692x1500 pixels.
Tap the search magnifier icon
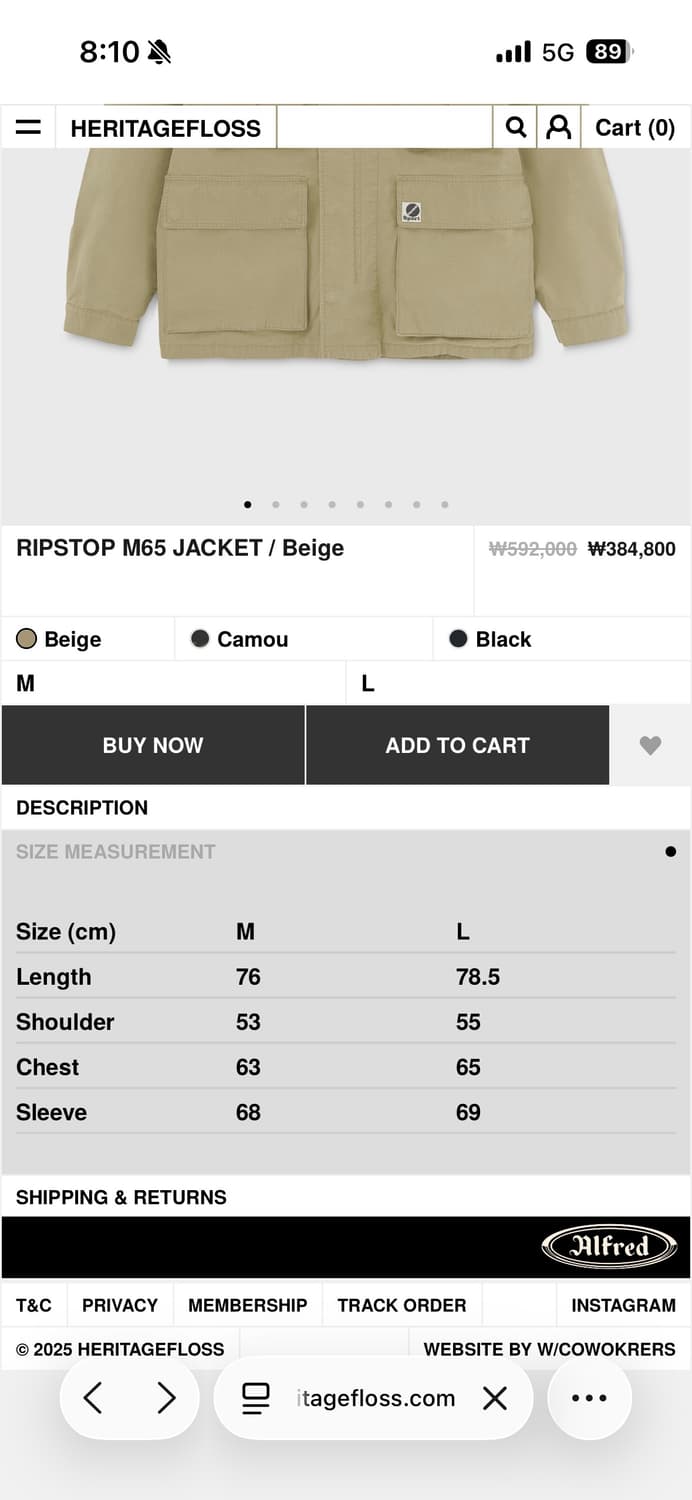click(x=516, y=127)
